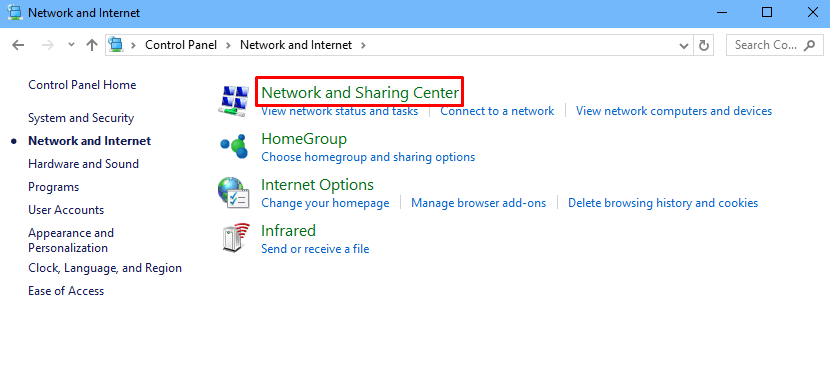Maximize the Network and Internet window
The height and width of the screenshot is (374, 830).
766,12
